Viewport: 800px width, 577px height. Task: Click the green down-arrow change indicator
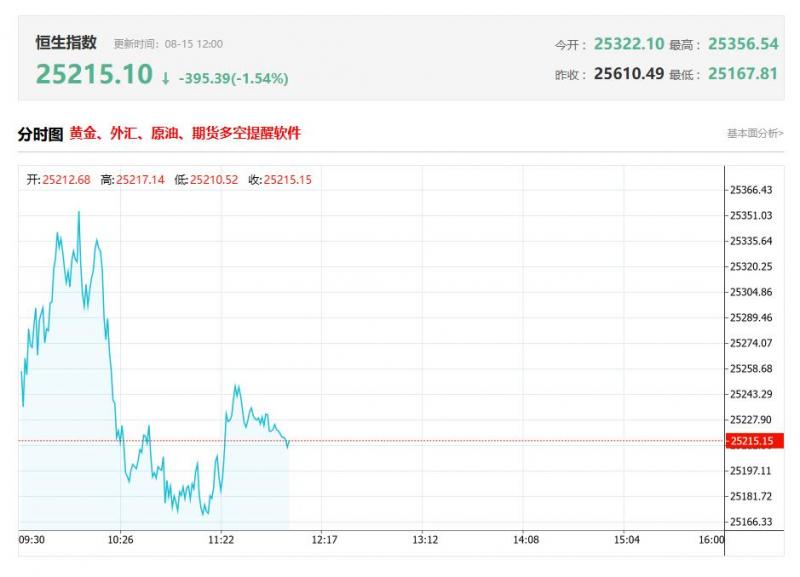pos(165,79)
